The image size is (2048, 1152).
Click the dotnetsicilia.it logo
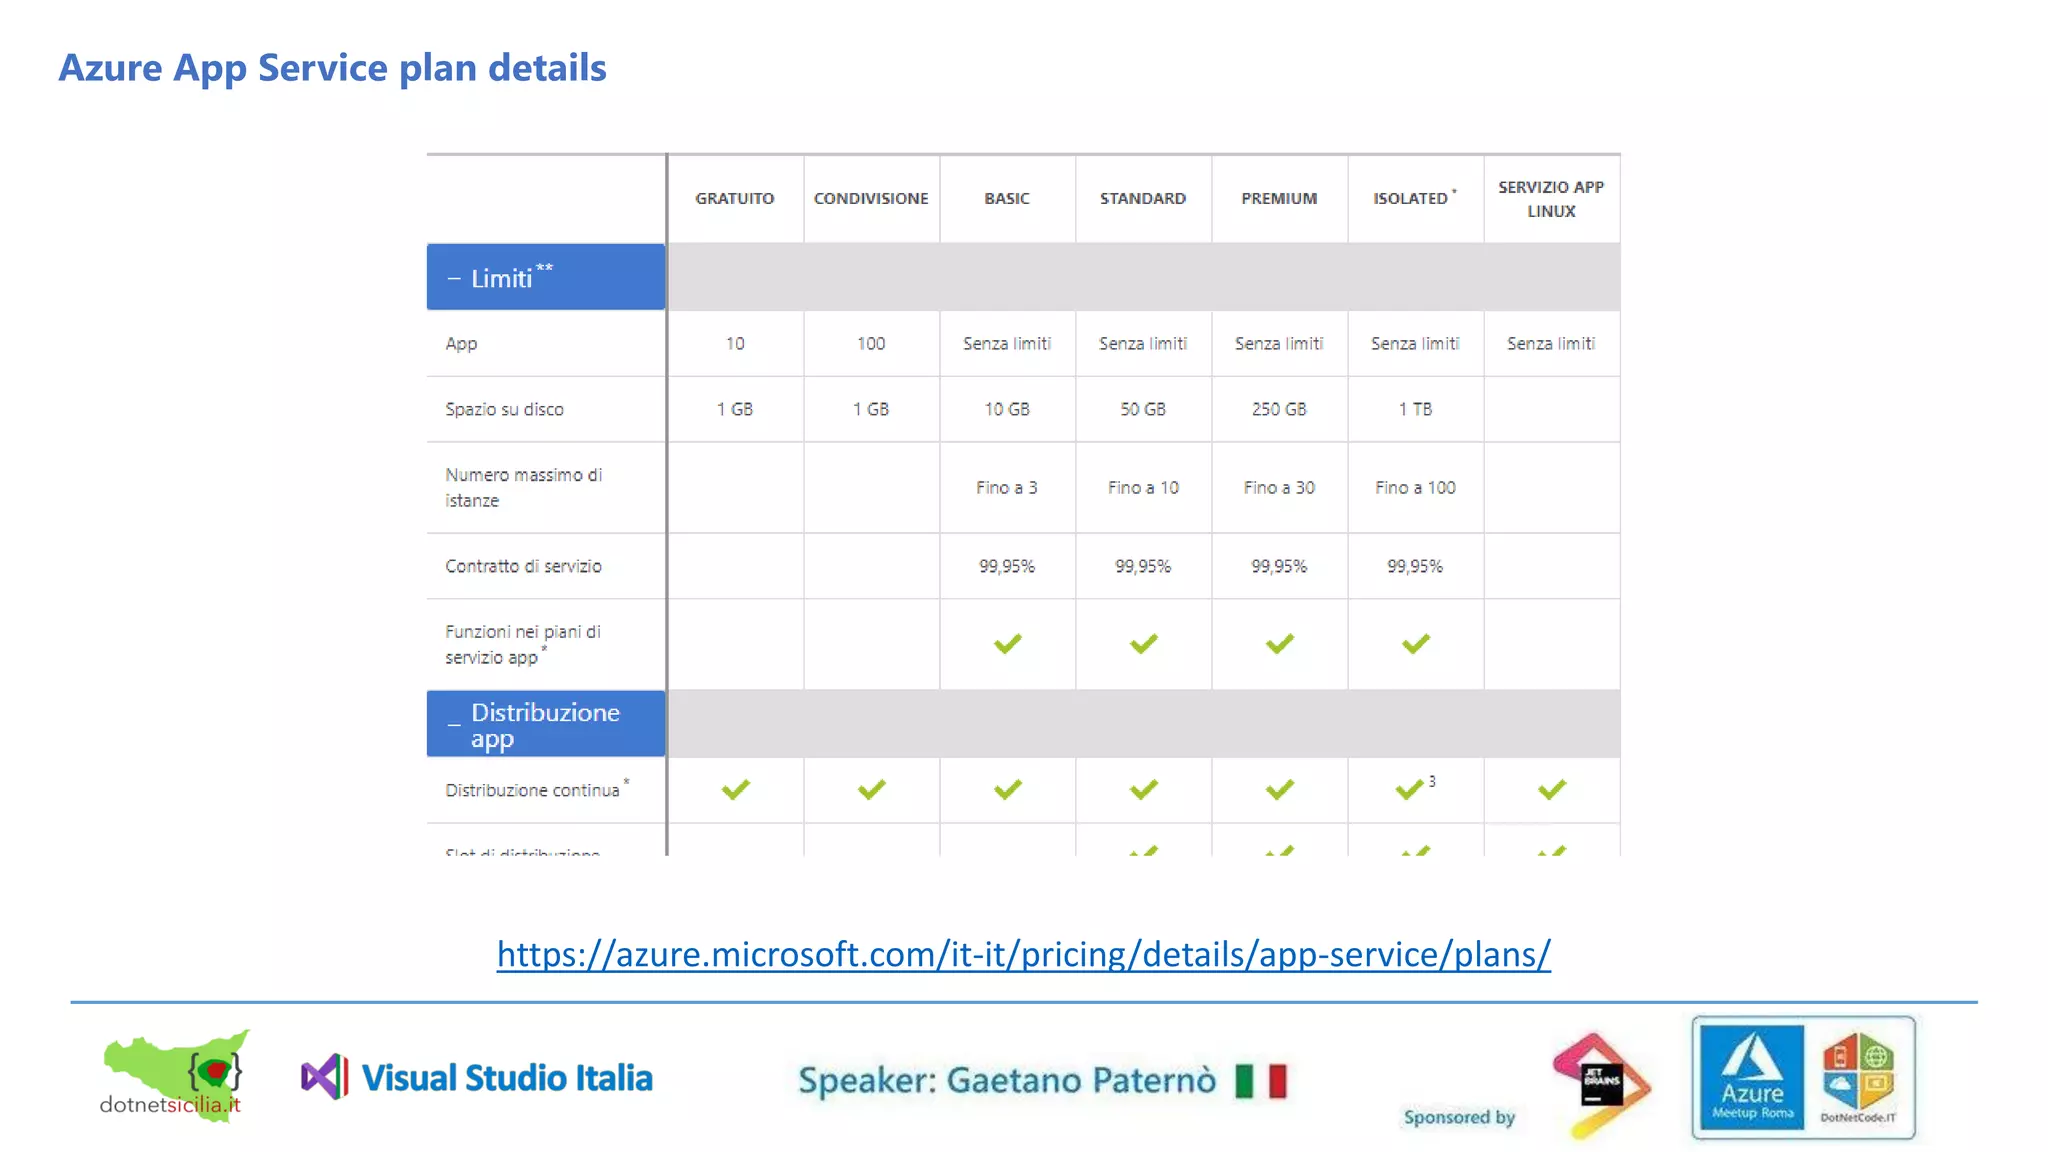(175, 1076)
